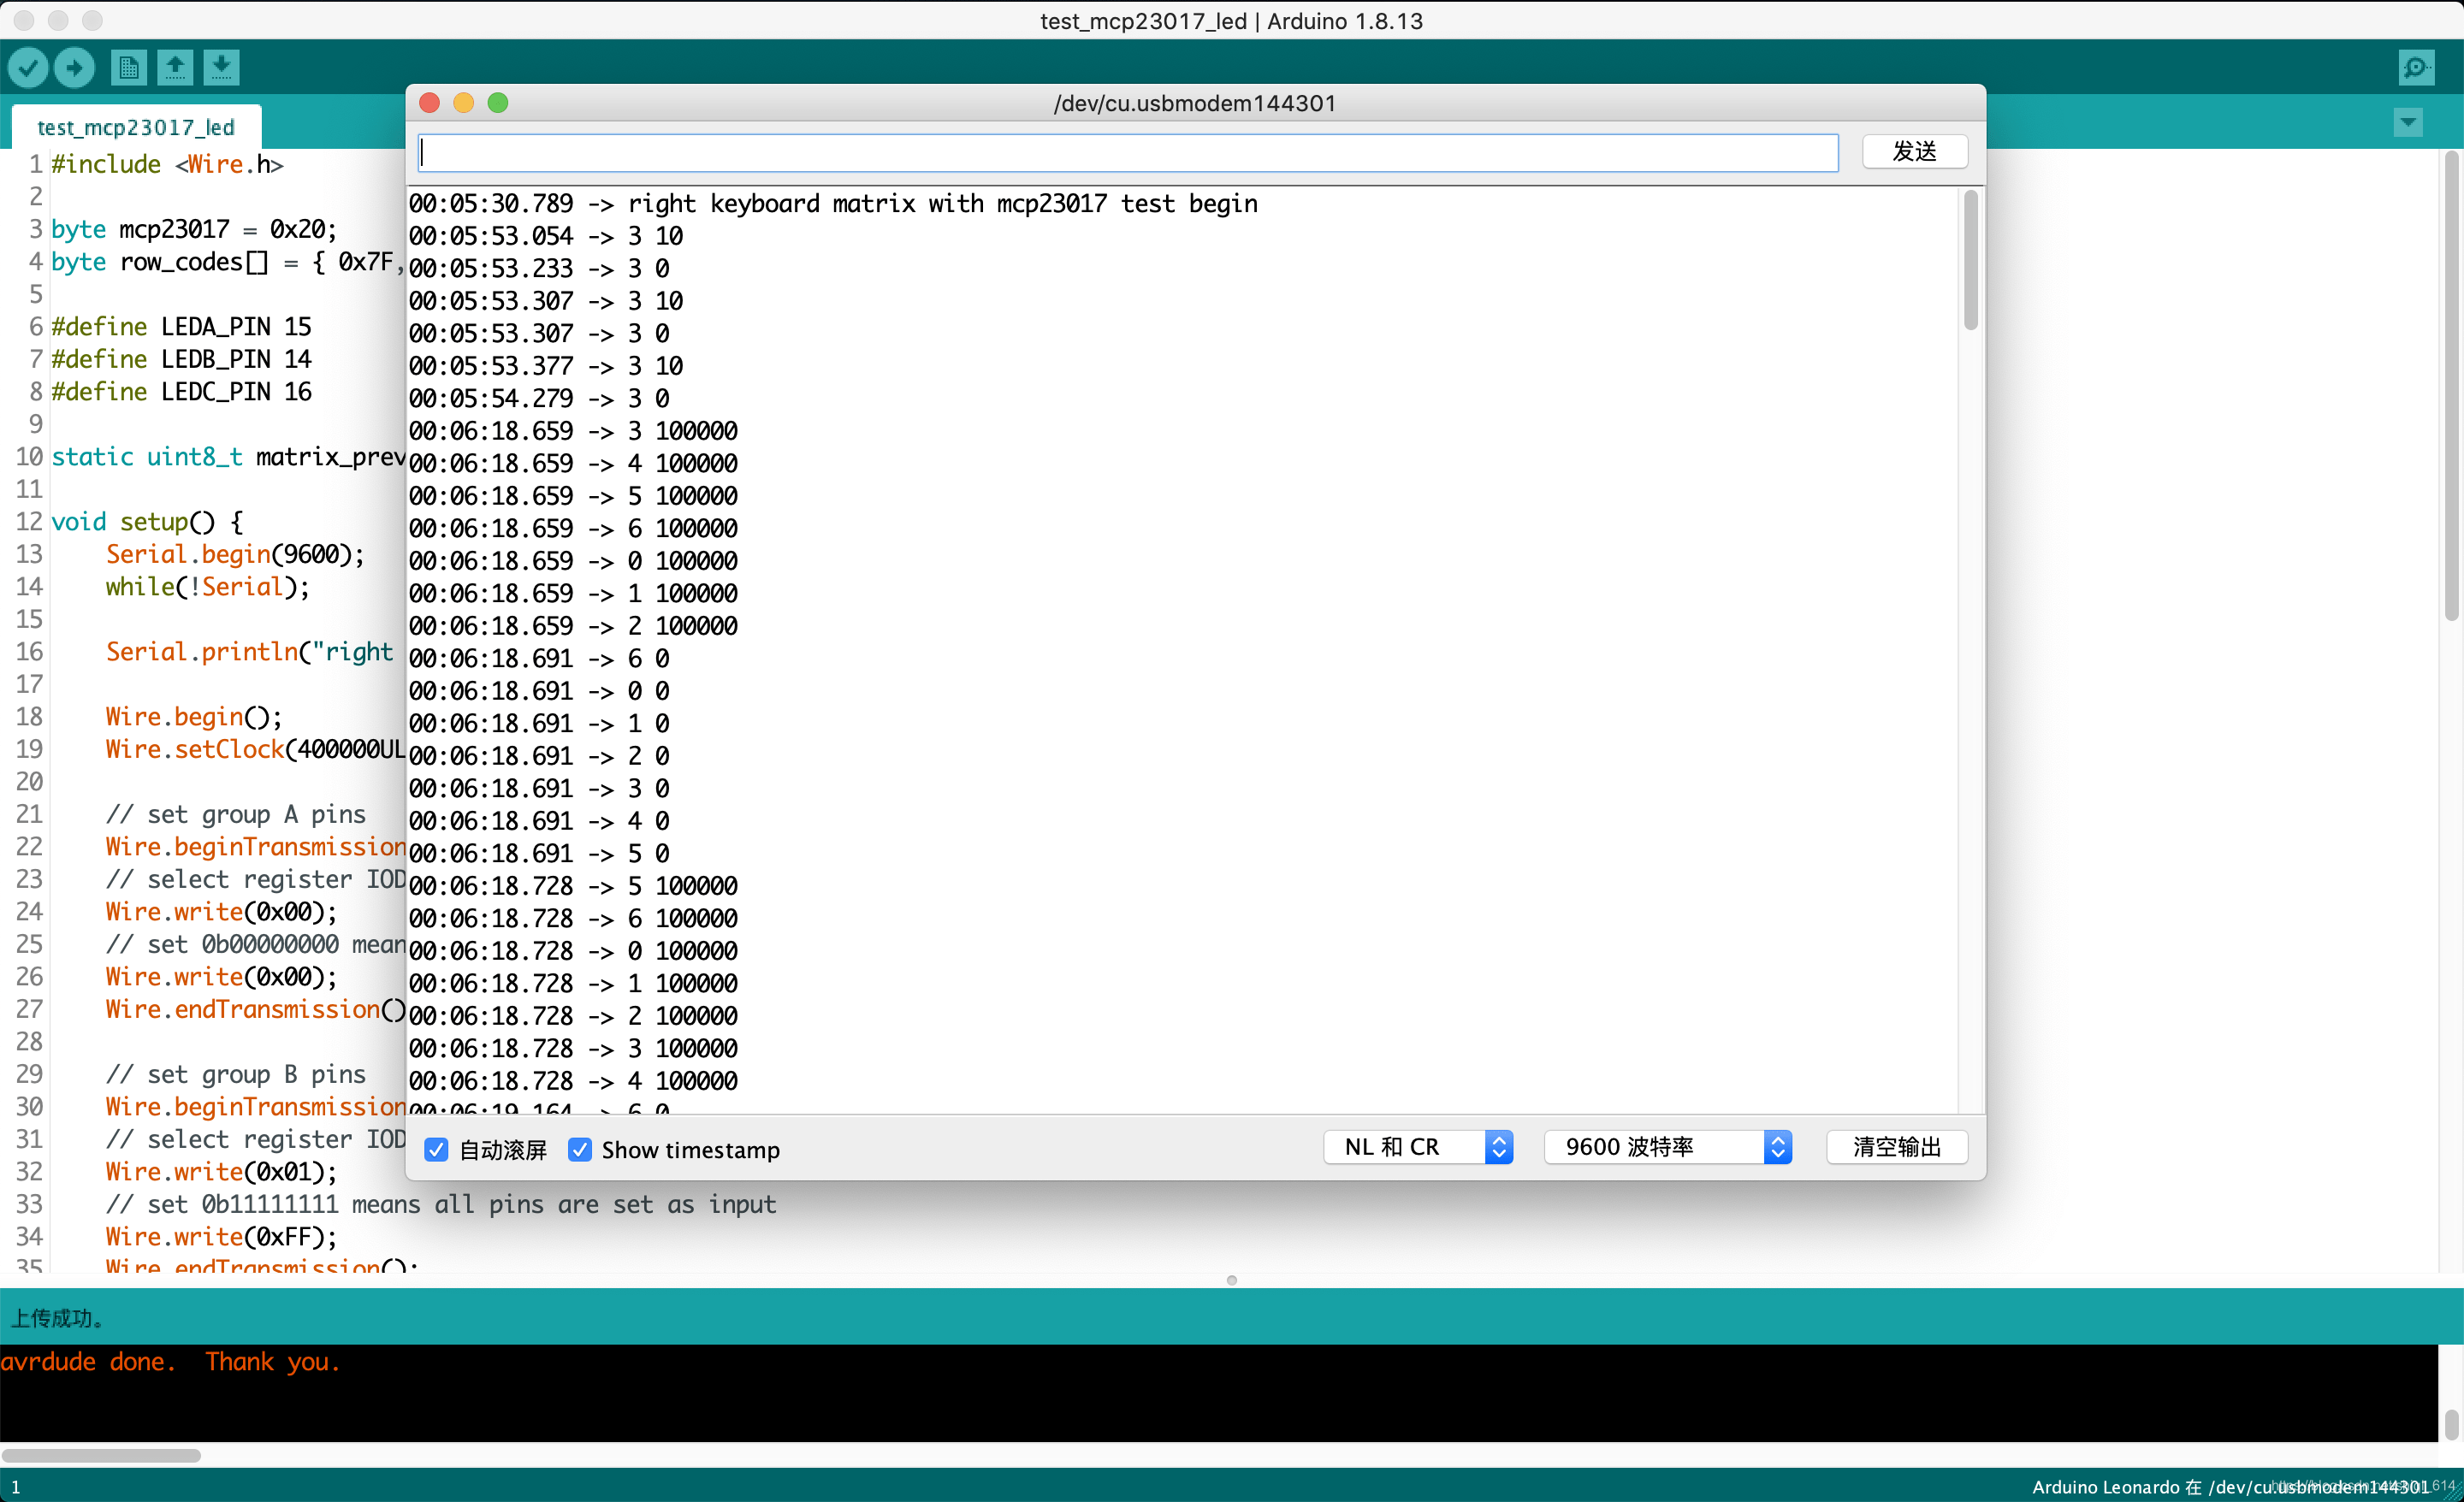Click comment '// set group B pins'
The height and width of the screenshot is (1502, 2464).
pyautogui.click(x=236, y=1074)
